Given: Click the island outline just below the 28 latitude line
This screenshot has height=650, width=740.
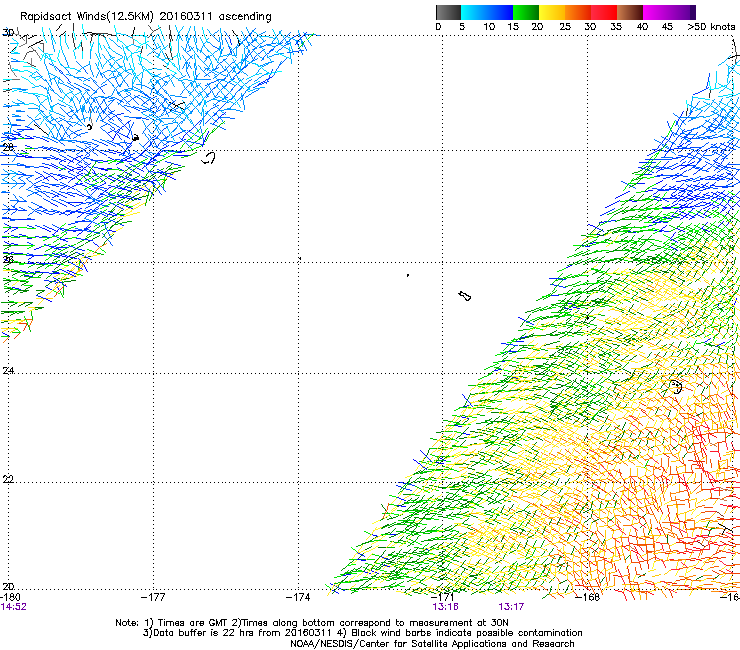Looking at the screenshot, I should coord(208,158).
